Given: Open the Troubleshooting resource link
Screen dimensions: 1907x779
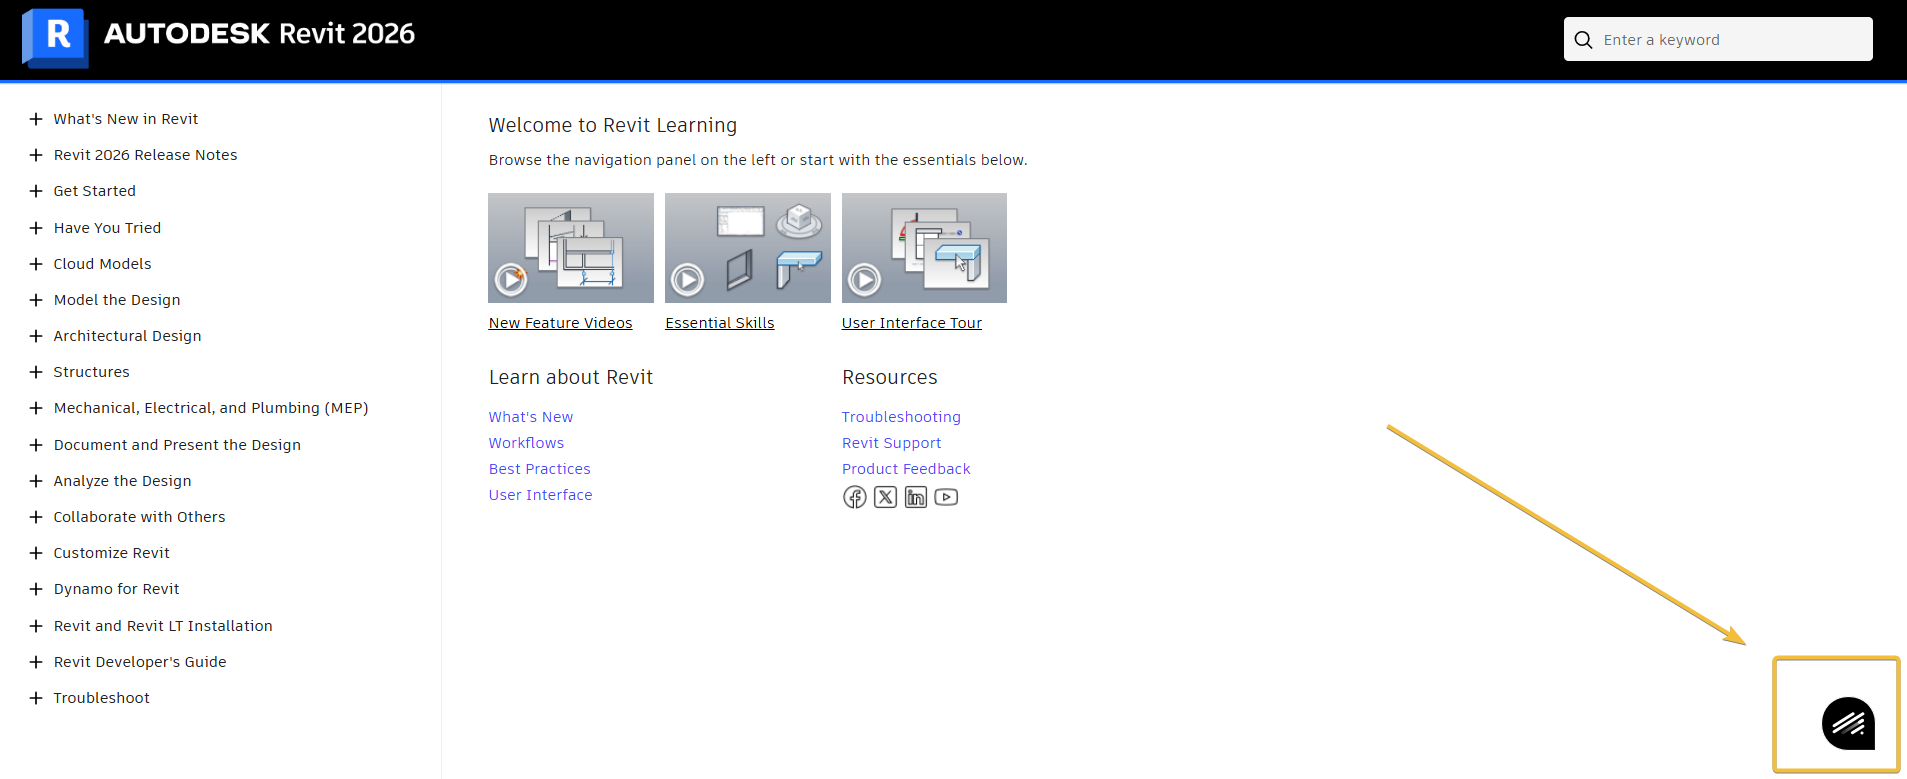Looking at the screenshot, I should point(901,417).
